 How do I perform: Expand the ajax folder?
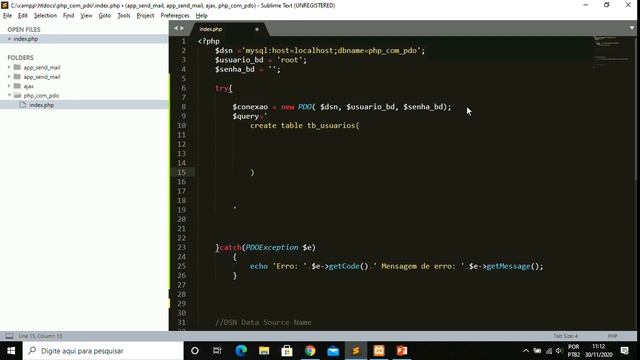[x=9, y=86]
